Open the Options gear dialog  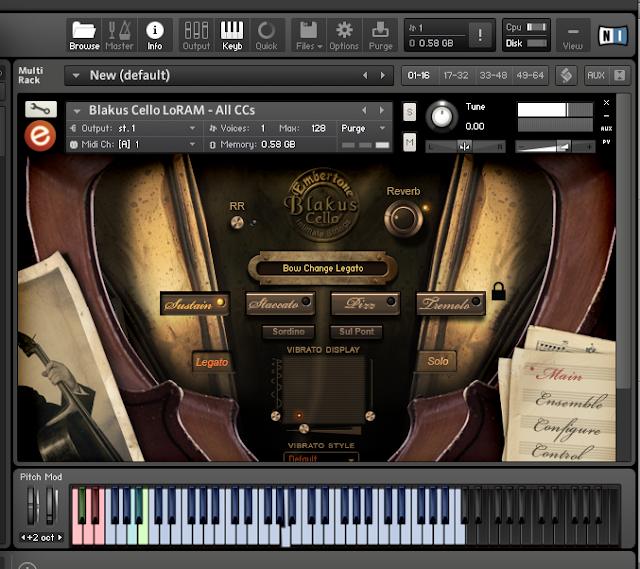coord(344,35)
